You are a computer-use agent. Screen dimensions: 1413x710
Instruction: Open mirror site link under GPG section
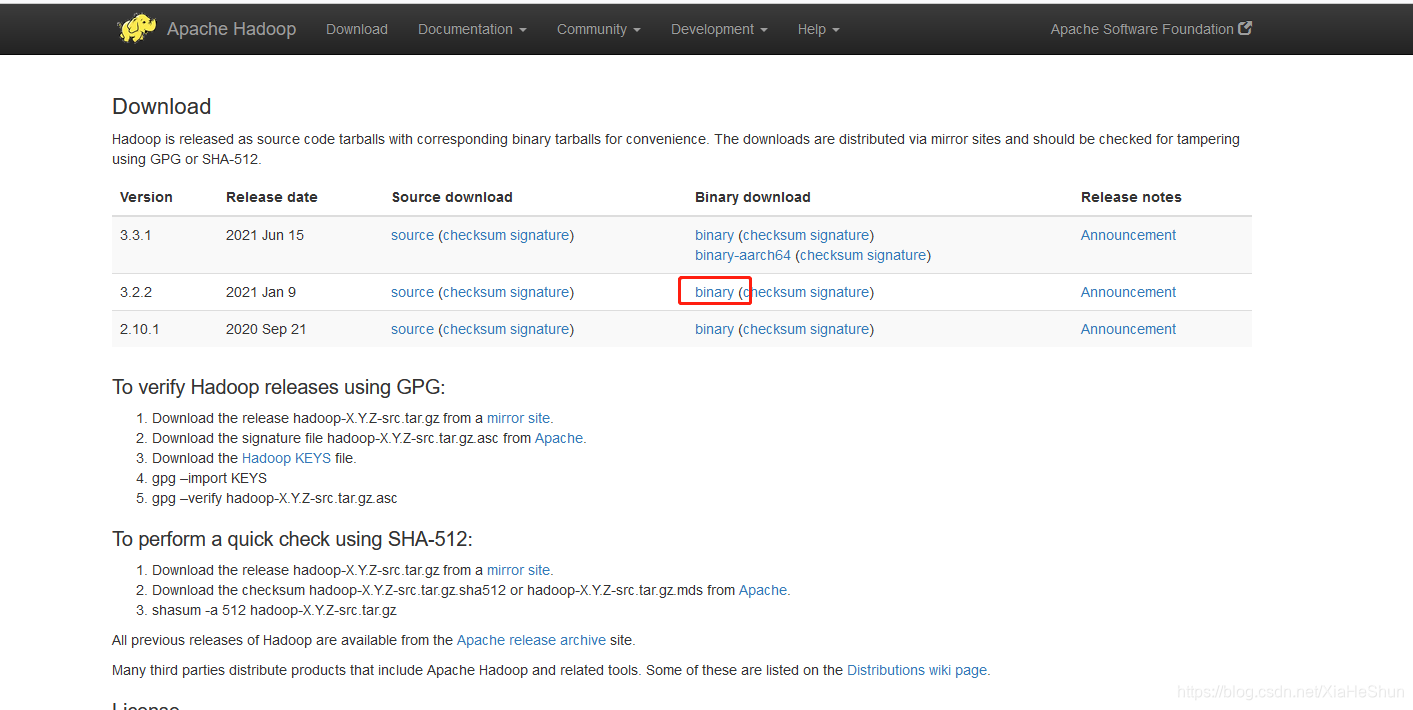tap(518, 418)
